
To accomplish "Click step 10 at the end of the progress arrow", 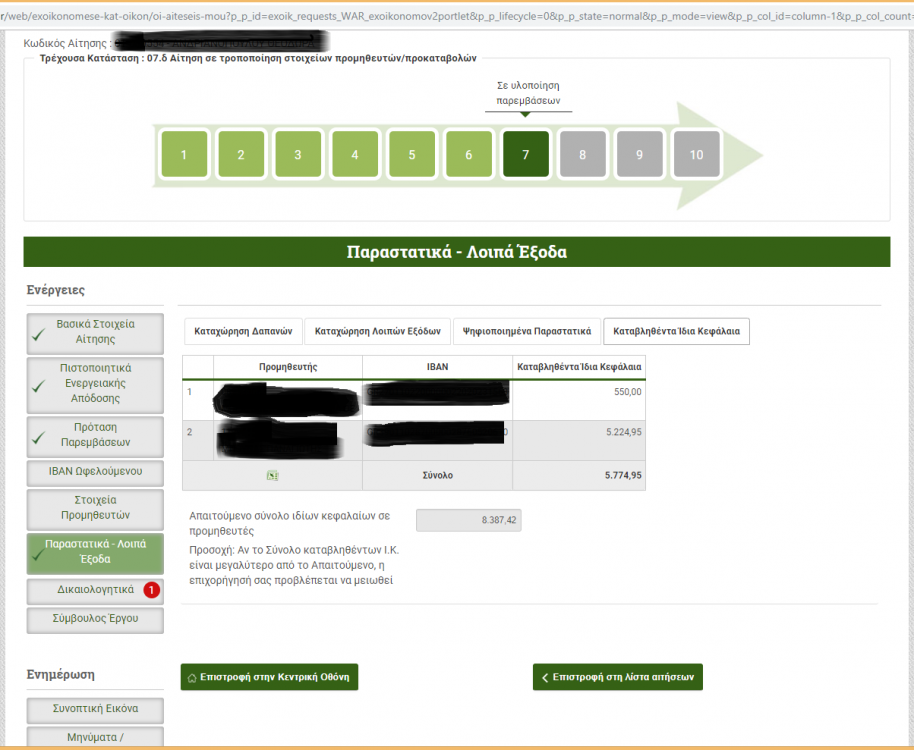I will [x=696, y=155].
